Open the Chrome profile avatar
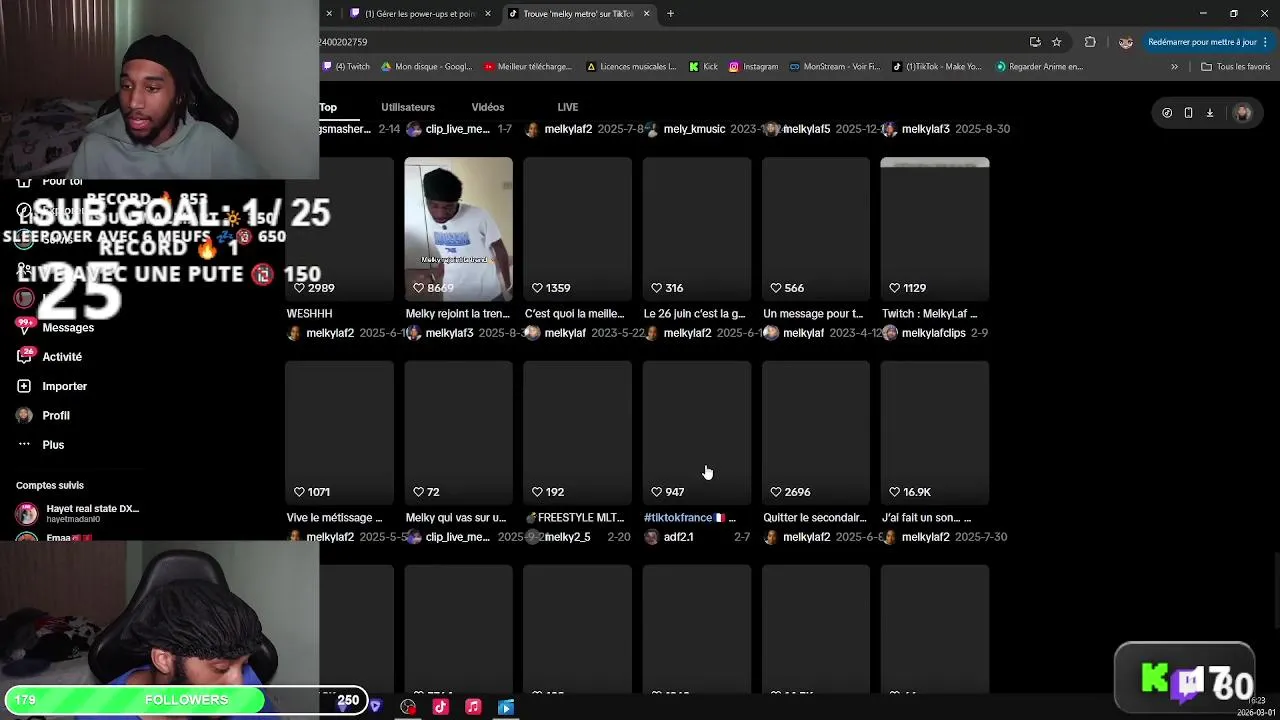 pyautogui.click(x=1125, y=42)
